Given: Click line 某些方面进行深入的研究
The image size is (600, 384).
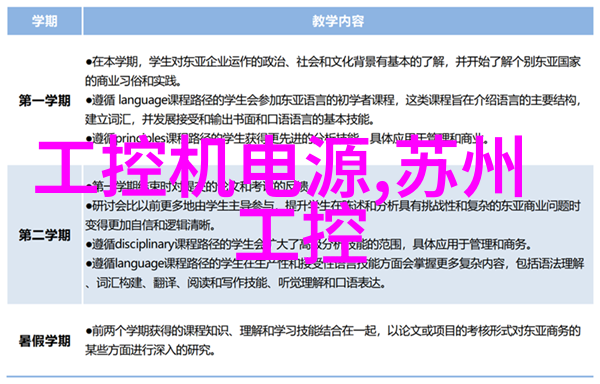Looking at the screenshot, I should point(149,350).
